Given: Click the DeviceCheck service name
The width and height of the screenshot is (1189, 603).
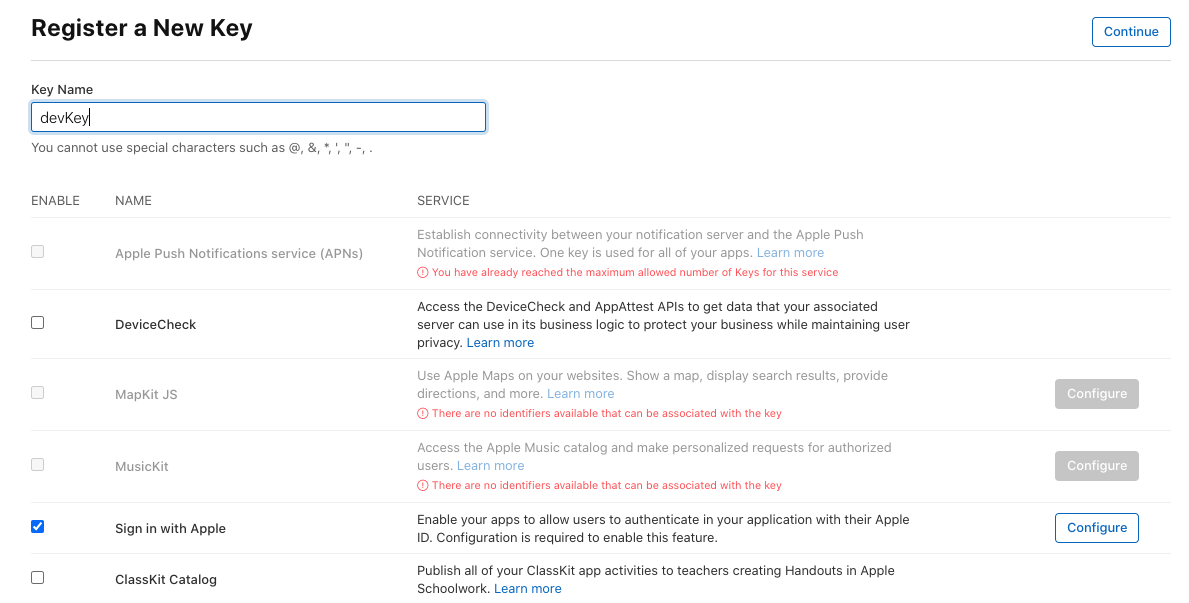Looking at the screenshot, I should pos(155,325).
